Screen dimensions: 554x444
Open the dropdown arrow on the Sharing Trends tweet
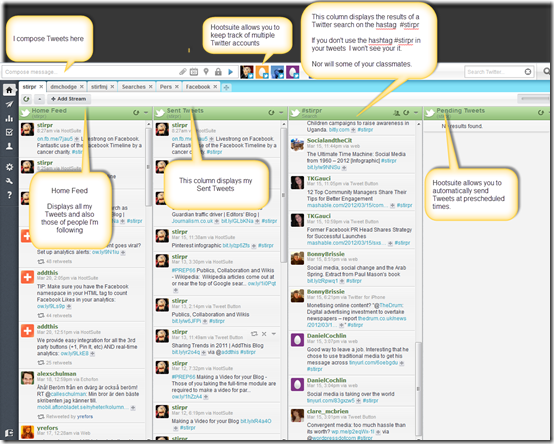(273, 333)
